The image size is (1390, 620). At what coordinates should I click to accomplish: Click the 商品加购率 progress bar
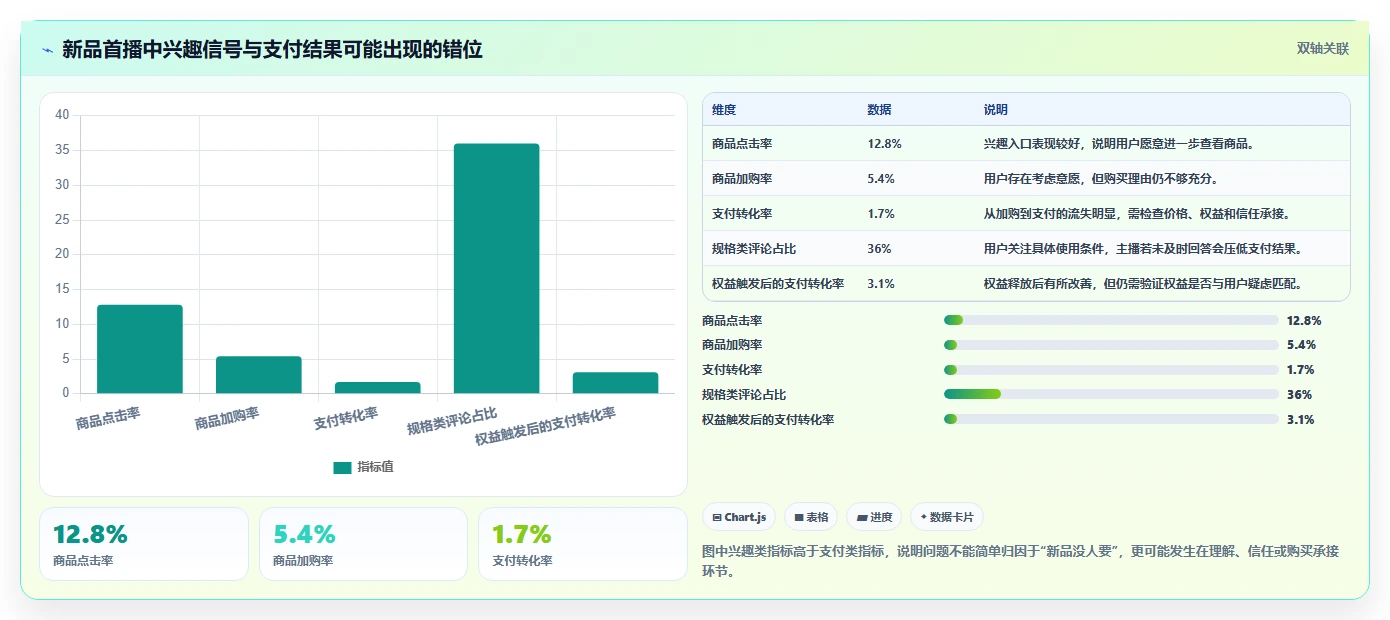point(1111,345)
